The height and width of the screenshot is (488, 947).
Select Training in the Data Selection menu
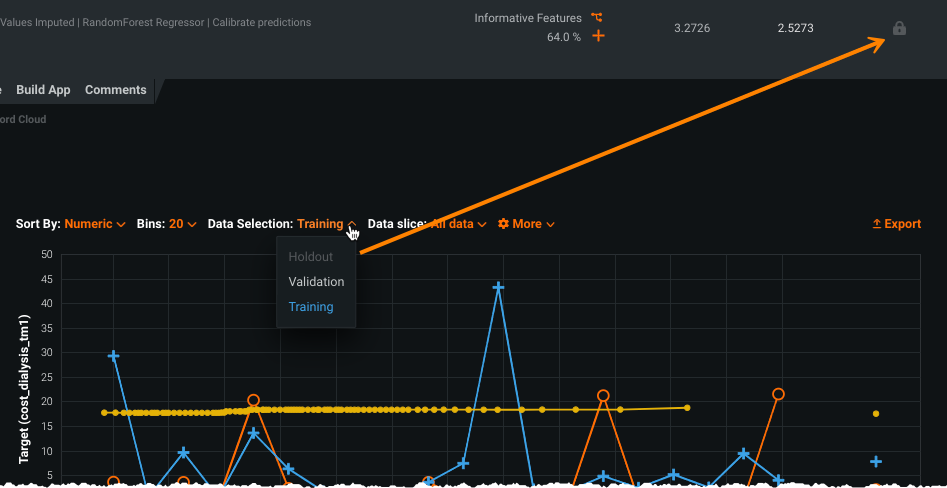point(311,307)
